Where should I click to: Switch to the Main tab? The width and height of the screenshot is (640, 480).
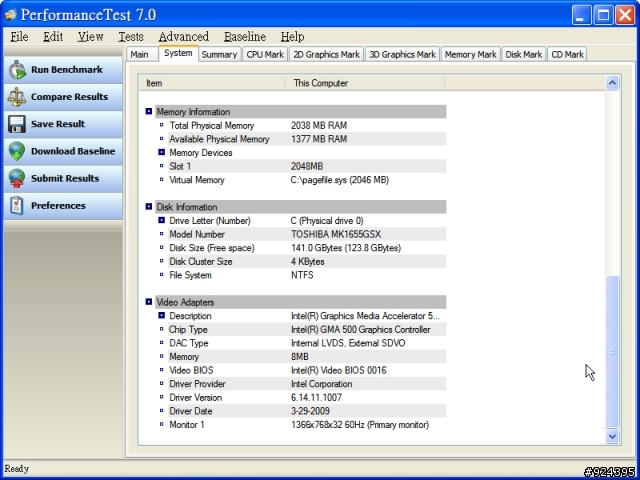coord(140,54)
